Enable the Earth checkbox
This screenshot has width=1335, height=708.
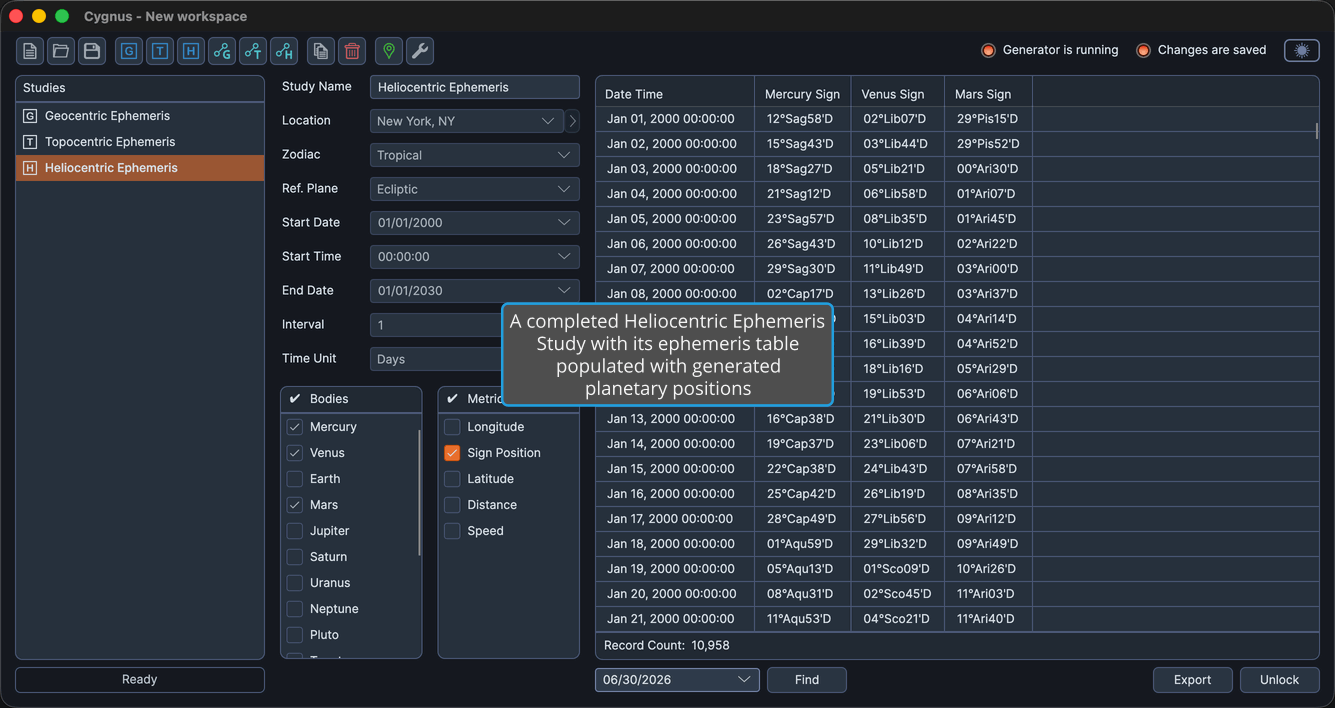[295, 479]
